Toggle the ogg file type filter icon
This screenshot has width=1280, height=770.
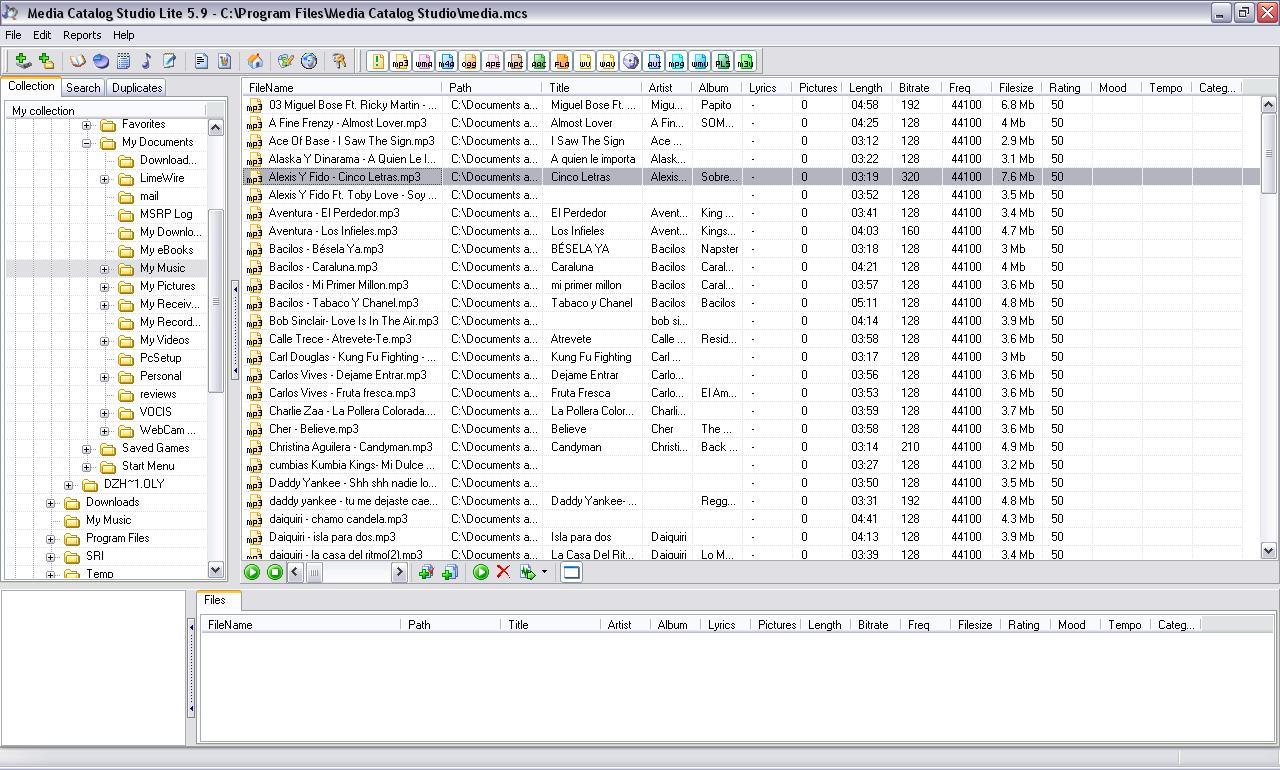click(x=469, y=62)
